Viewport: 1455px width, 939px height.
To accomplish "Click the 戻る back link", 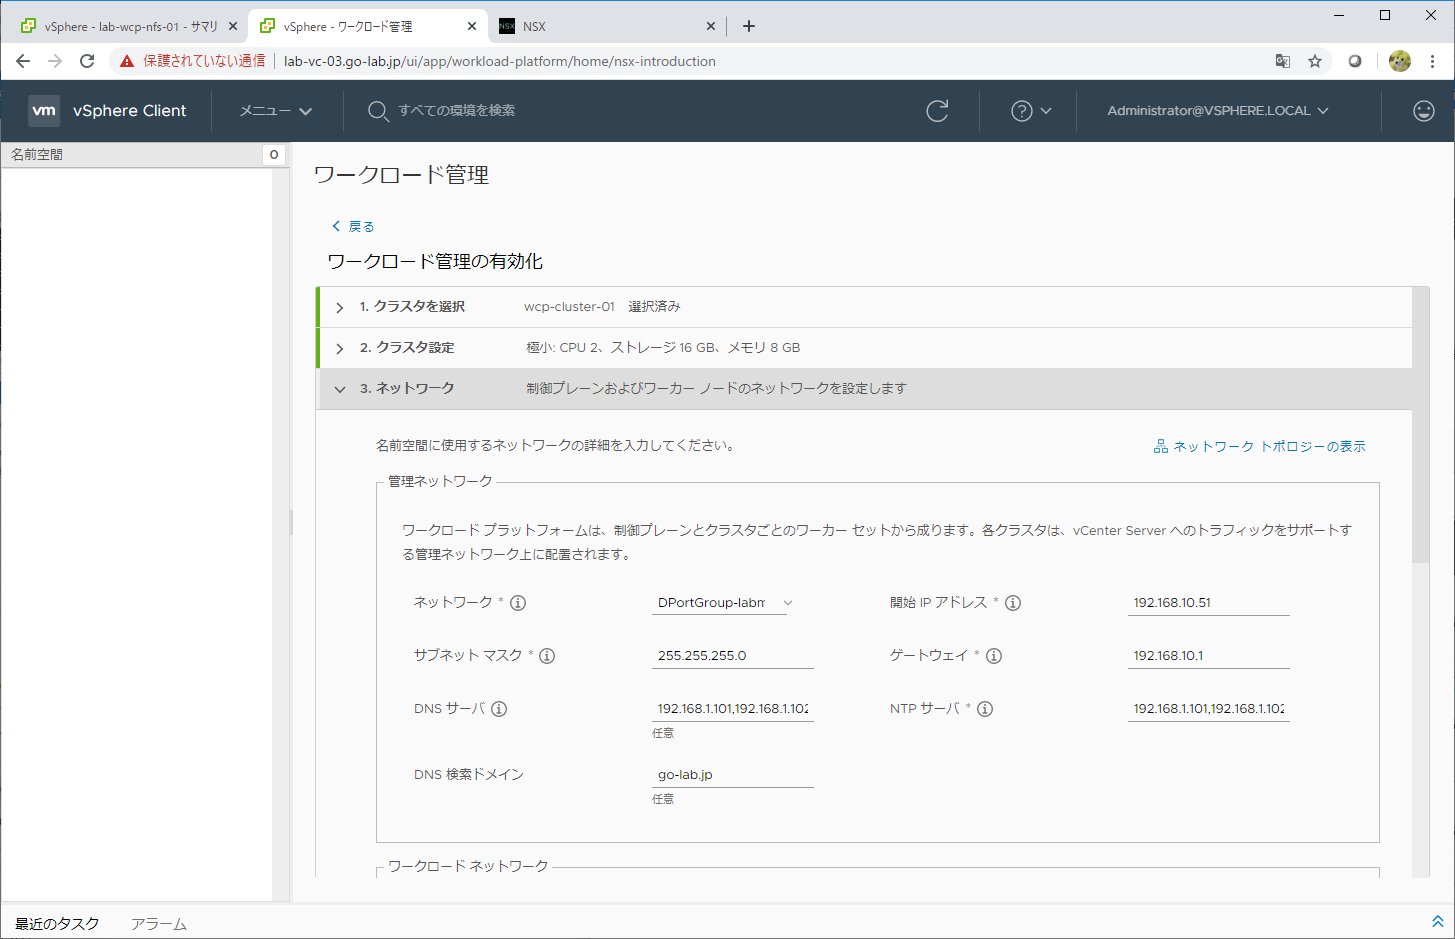I will tap(353, 226).
